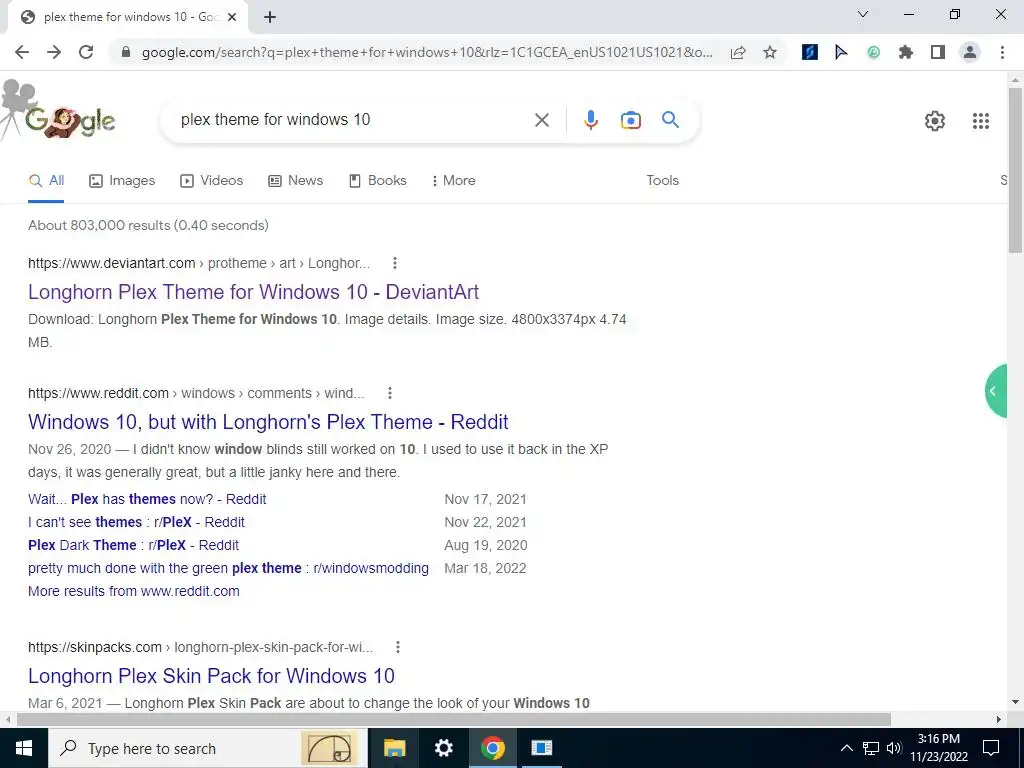Expand the More search categories menu
Viewport: 1024px width, 768px height.
click(454, 181)
